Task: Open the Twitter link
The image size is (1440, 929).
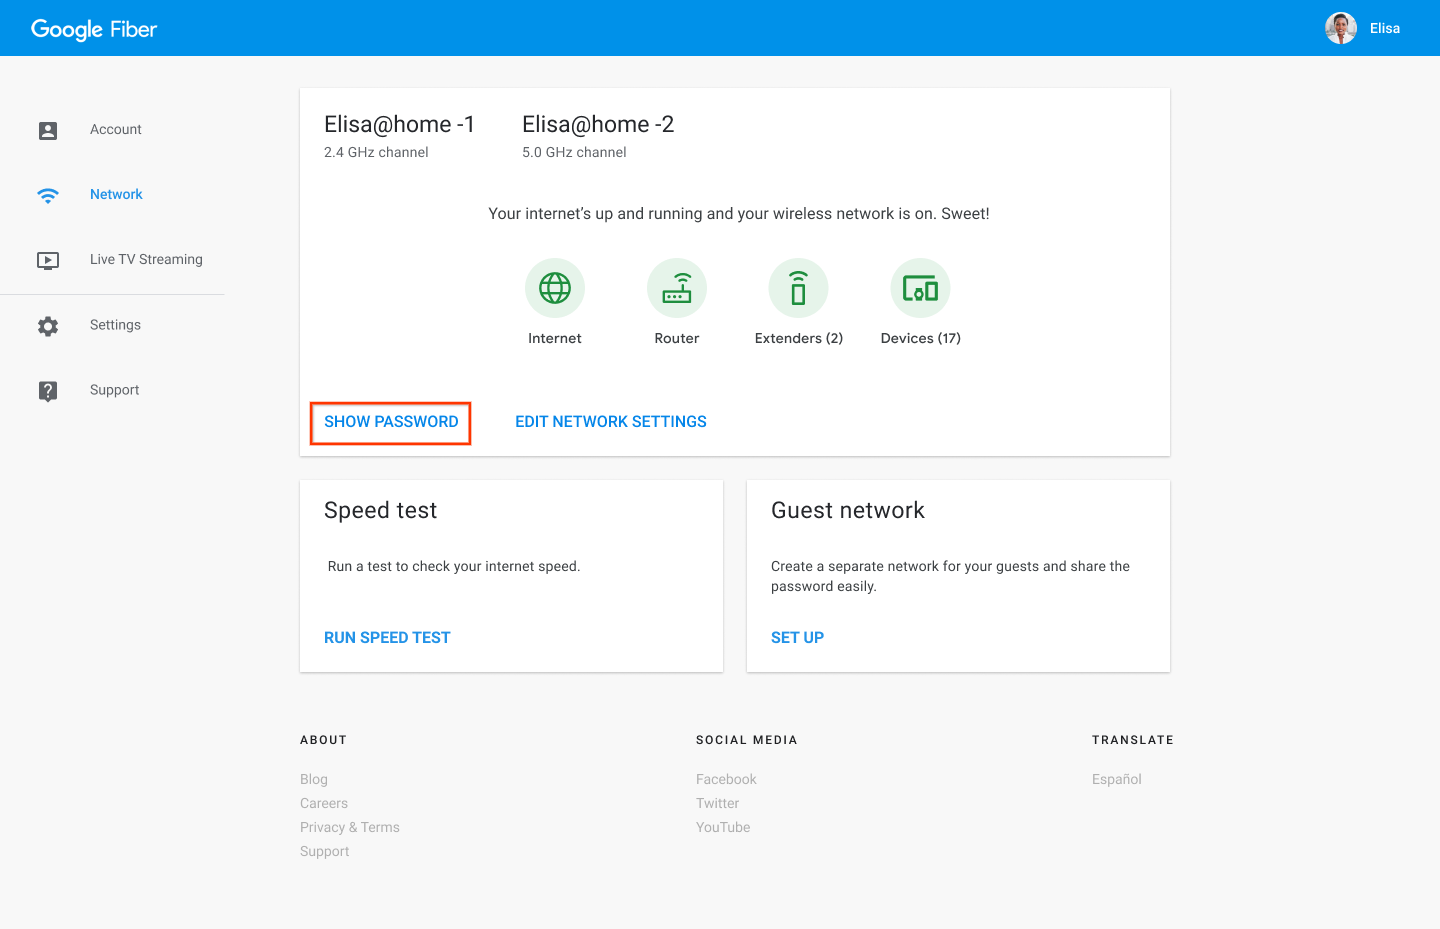Action: (x=718, y=803)
